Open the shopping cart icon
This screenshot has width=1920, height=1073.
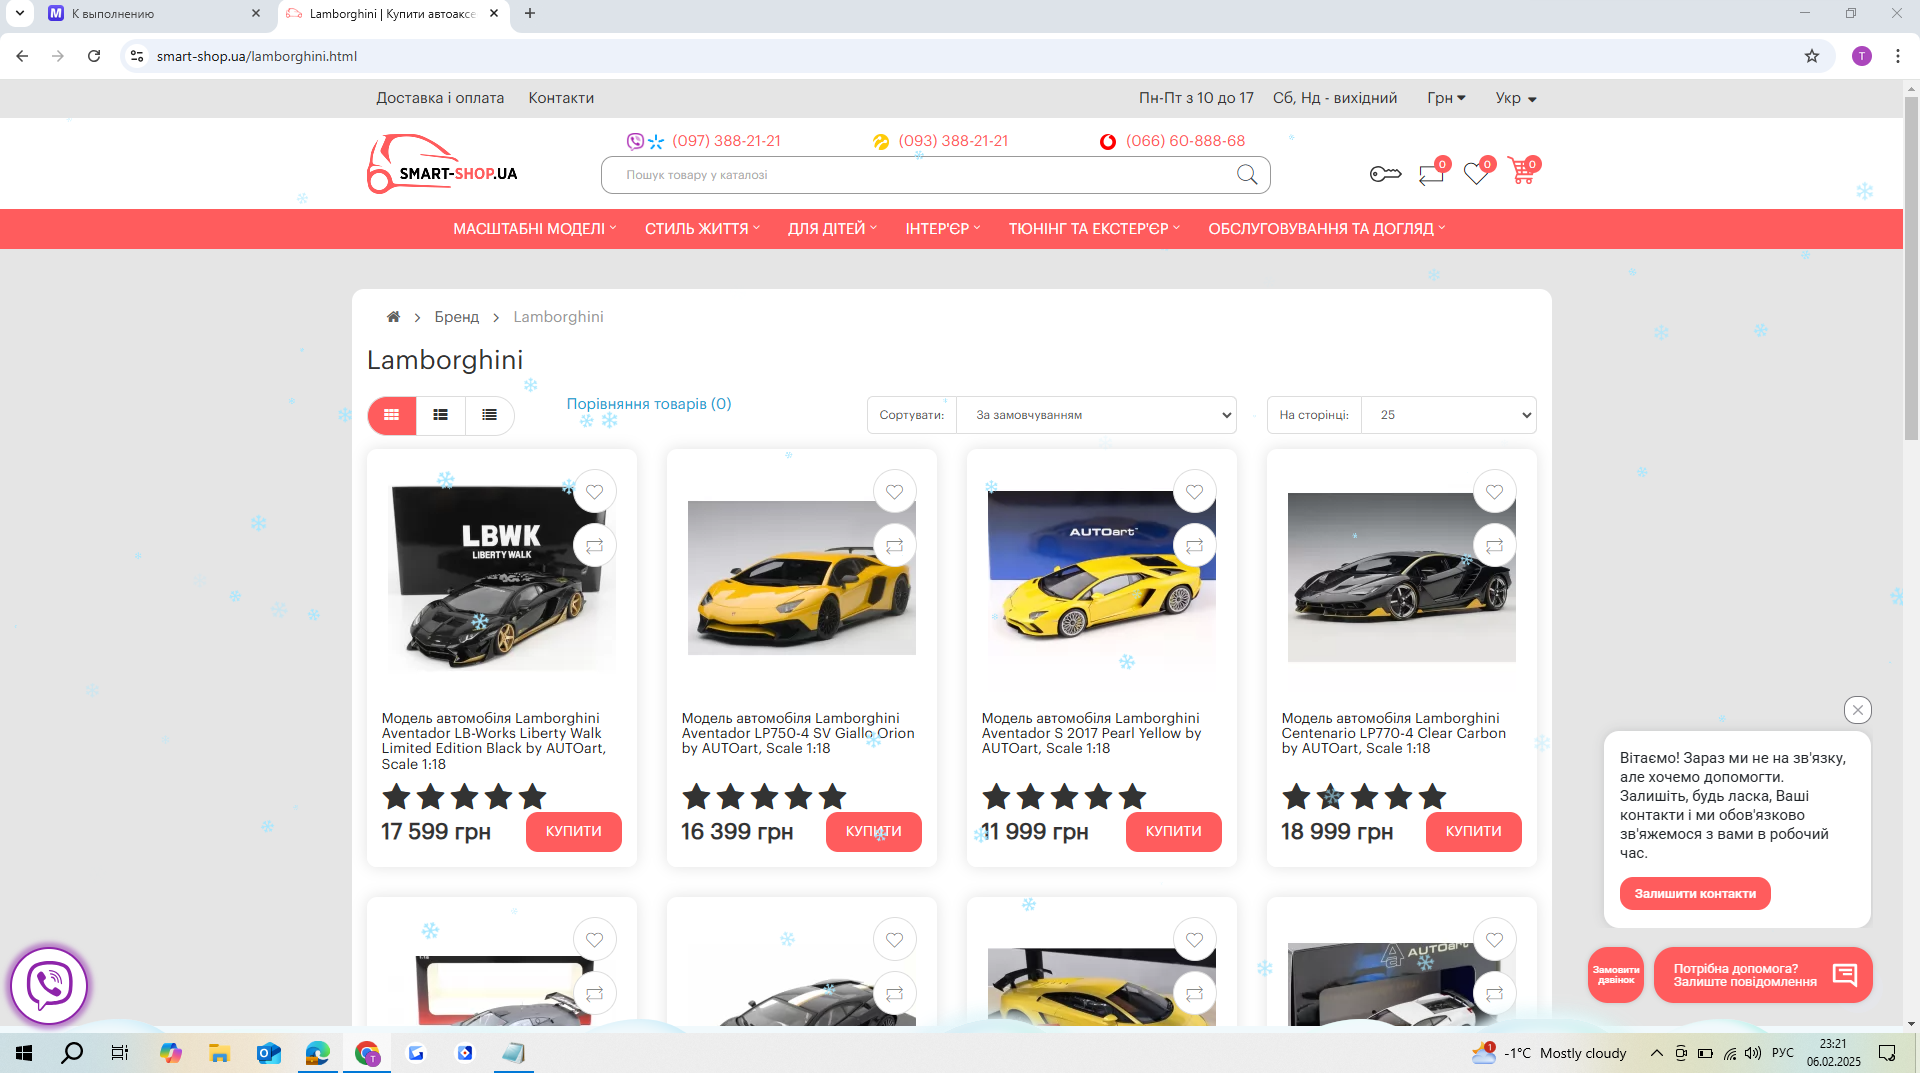[1522, 172]
